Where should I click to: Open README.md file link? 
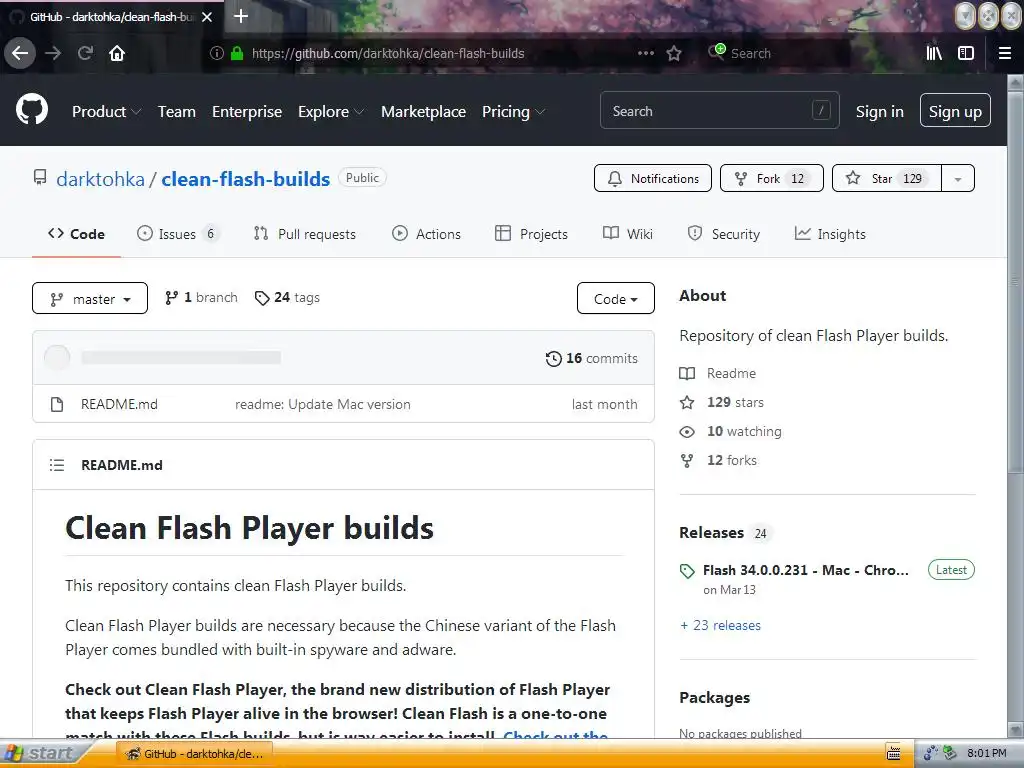[x=119, y=404]
